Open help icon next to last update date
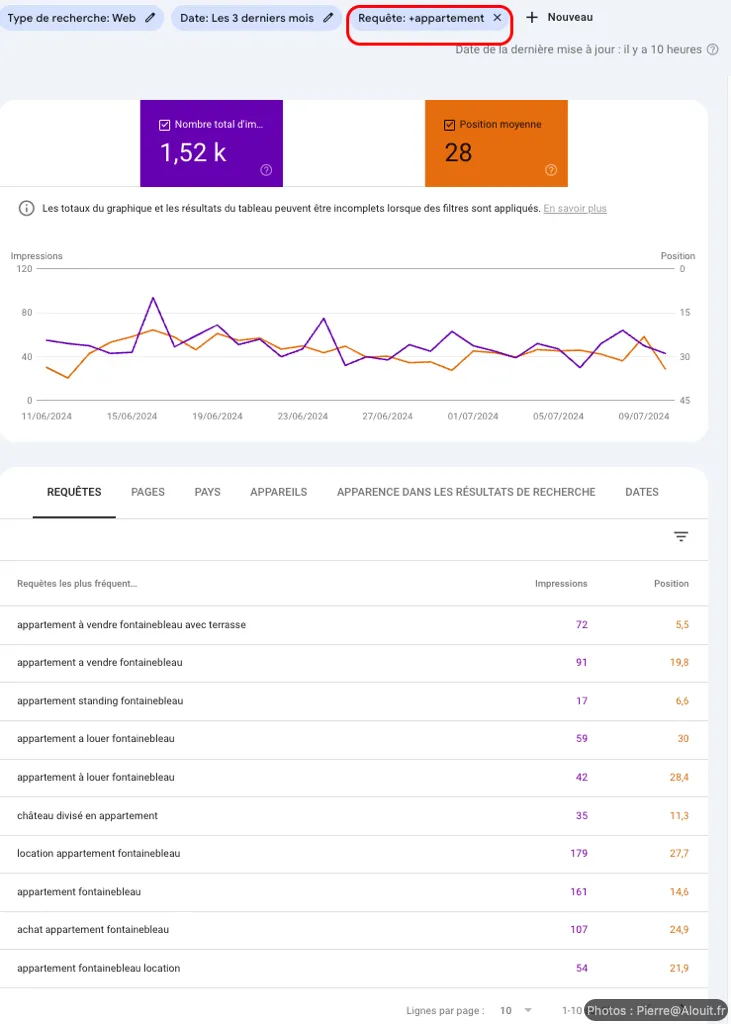 [x=712, y=49]
